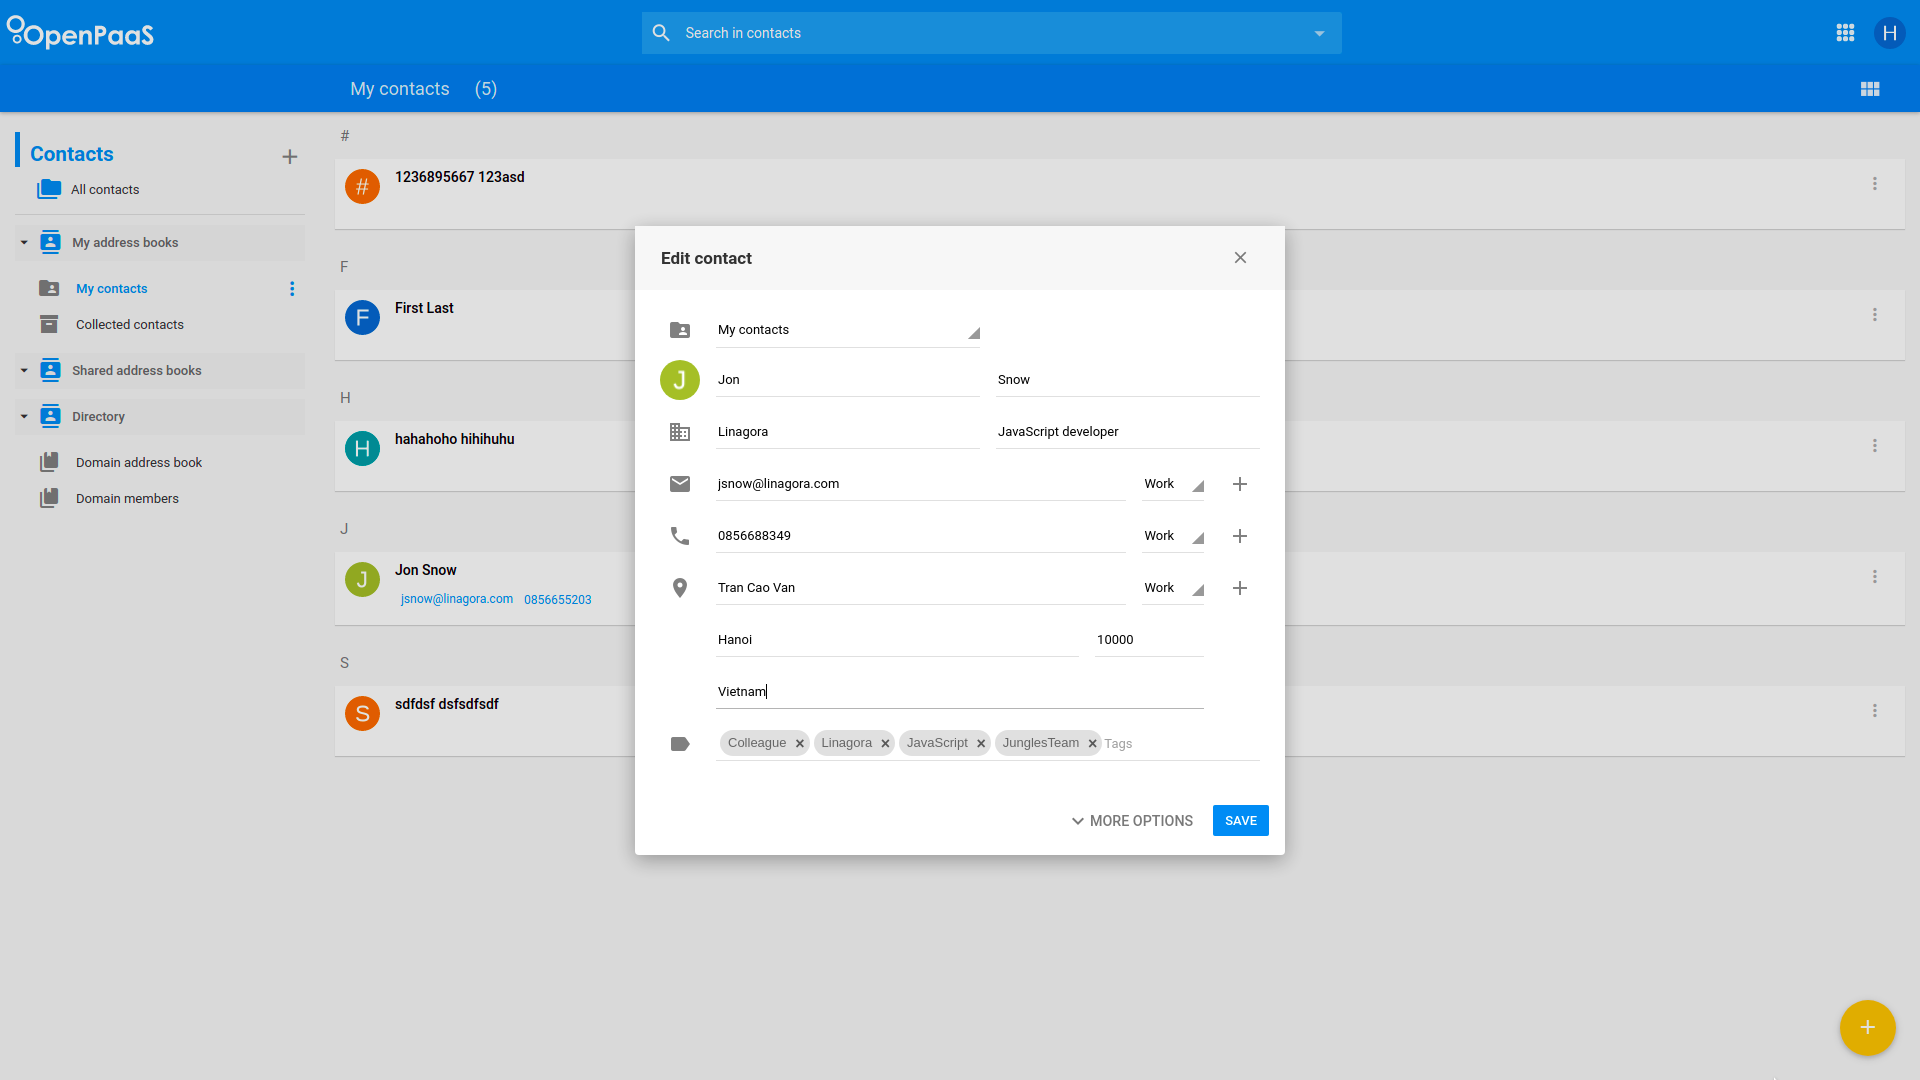This screenshot has width=1920, height=1080.
Task: Switch contact list to card view
Action: click(1869, 89)
